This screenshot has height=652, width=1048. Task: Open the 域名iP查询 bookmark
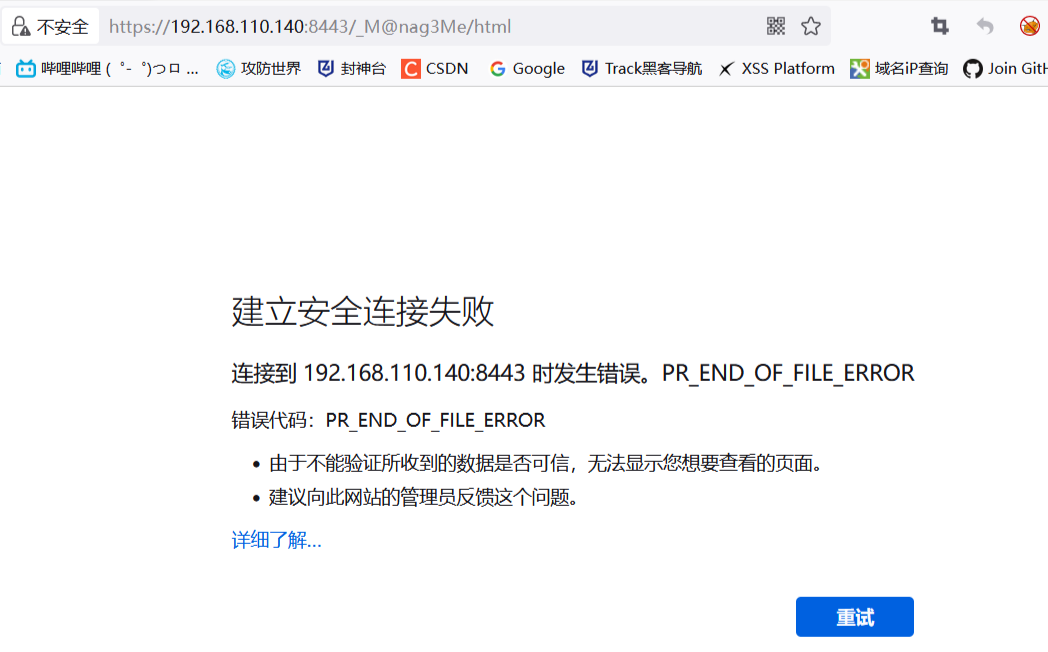(899, 68)
